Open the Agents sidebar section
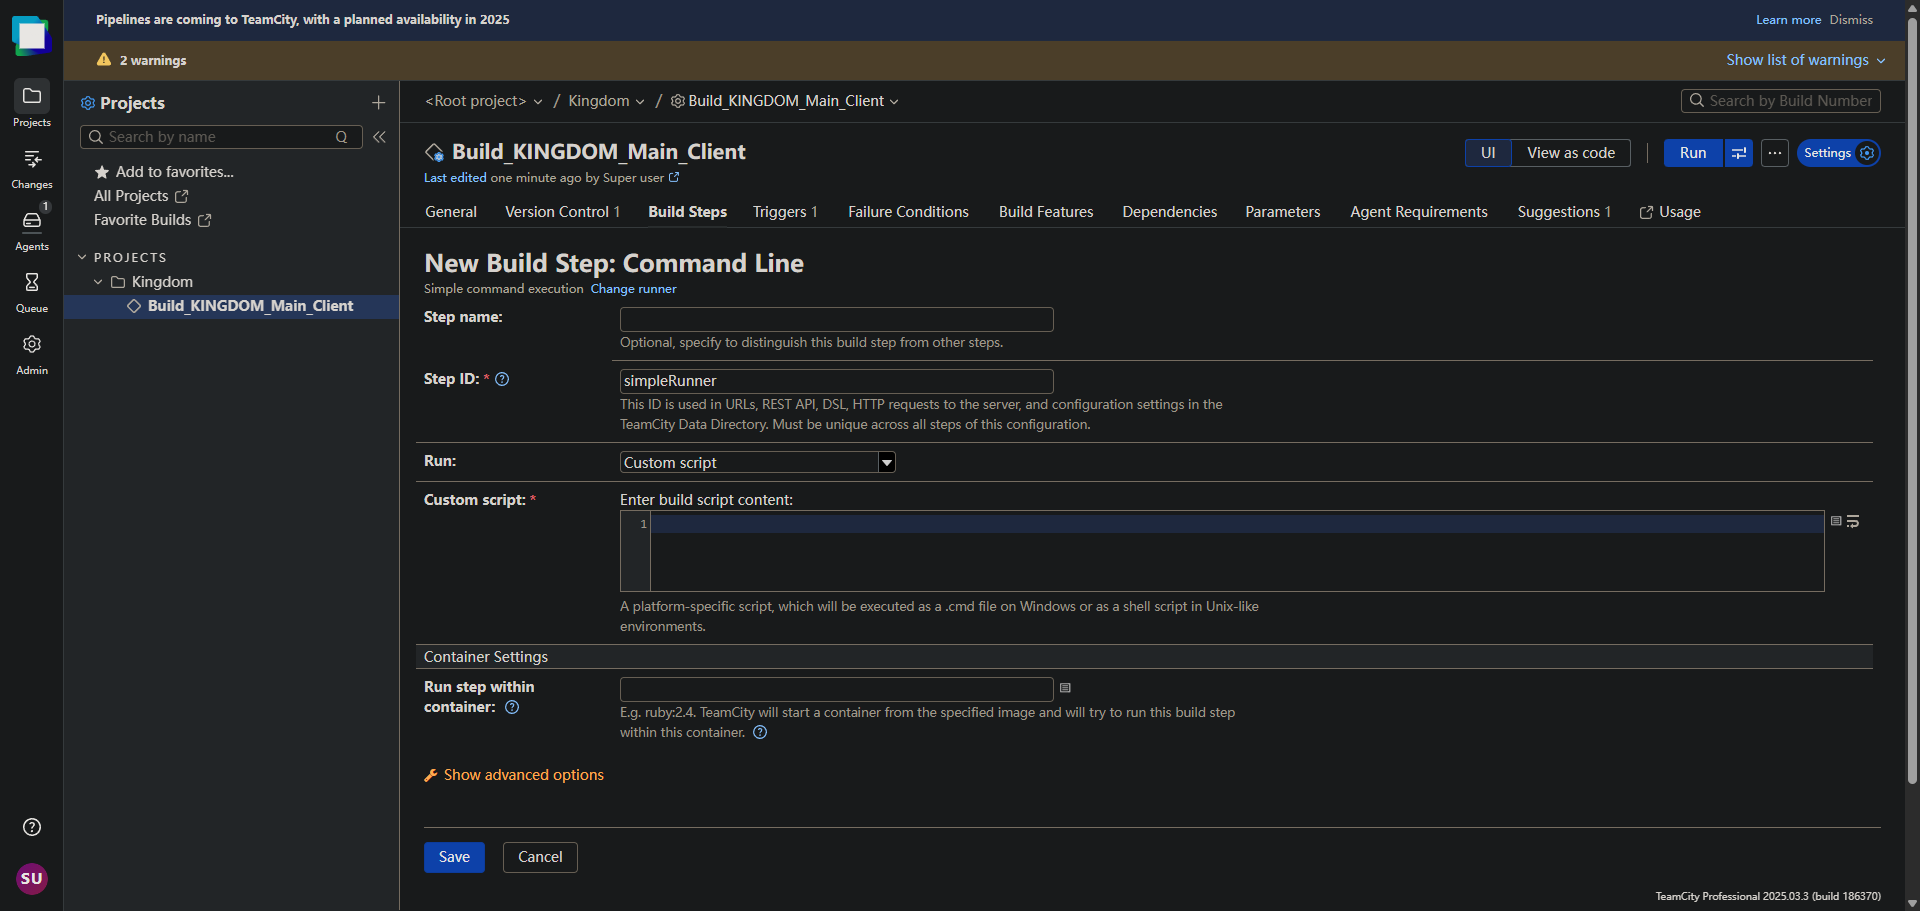The height and width of the screenshot is (911, 1920). click(x=31, y=230)
